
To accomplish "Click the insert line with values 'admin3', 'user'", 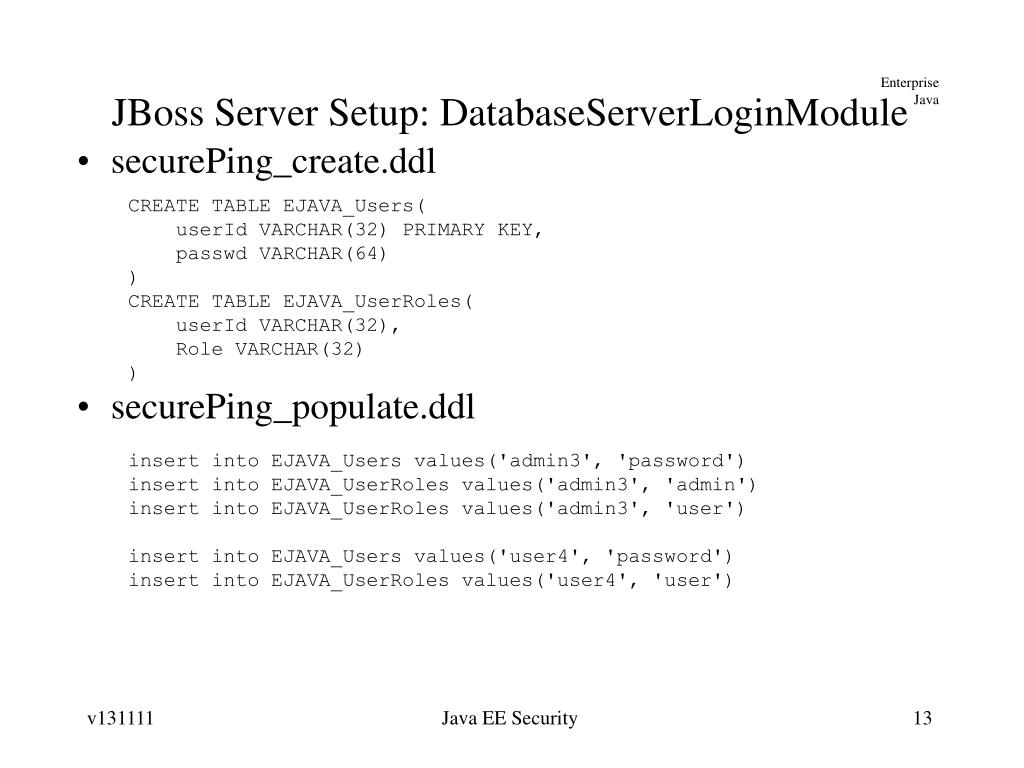I will 436,509.
